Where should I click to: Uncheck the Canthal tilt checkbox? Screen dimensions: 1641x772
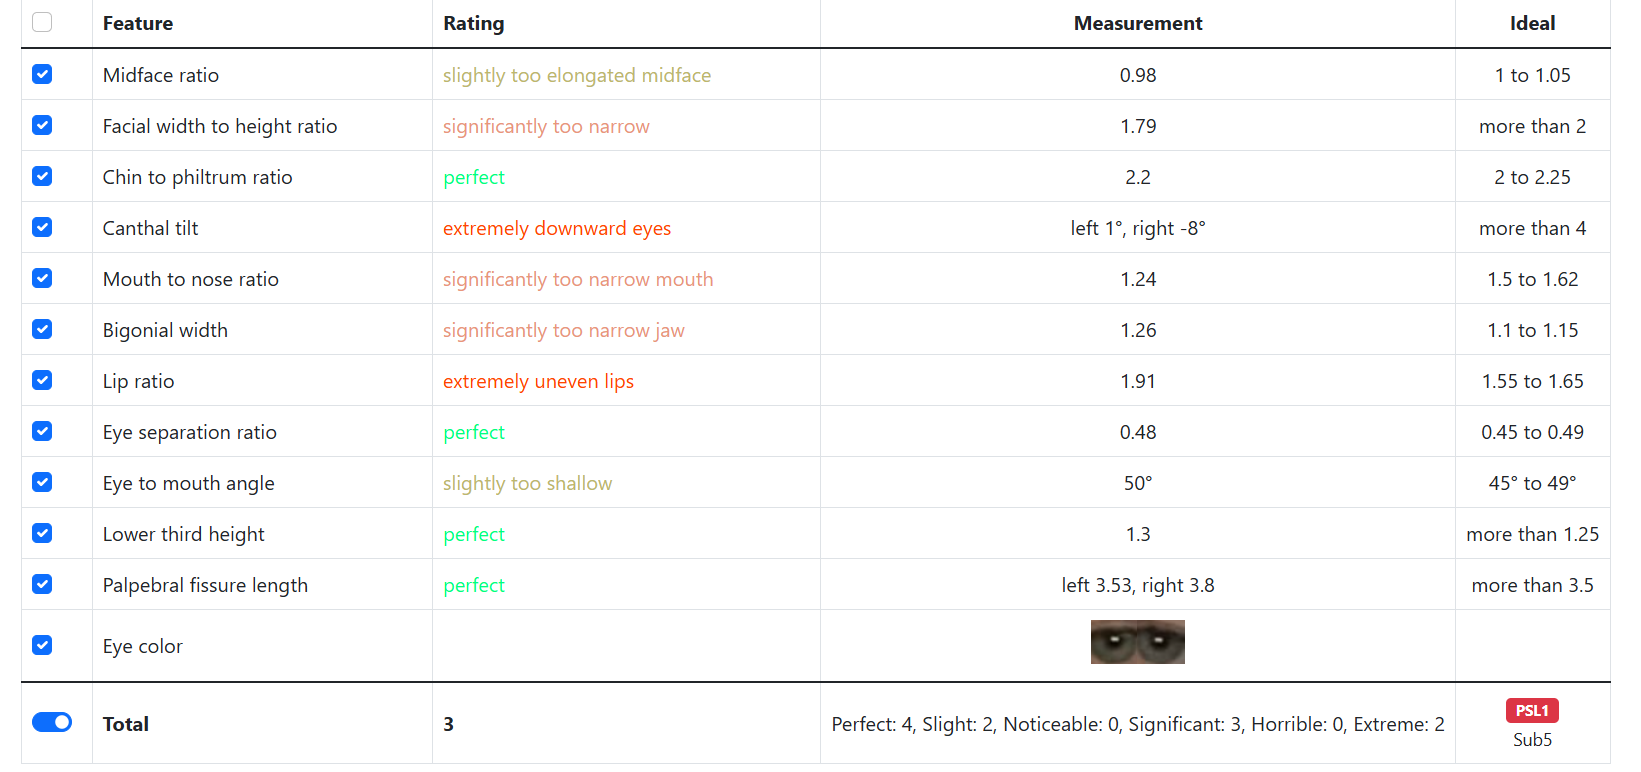click(x=42, y=227)
